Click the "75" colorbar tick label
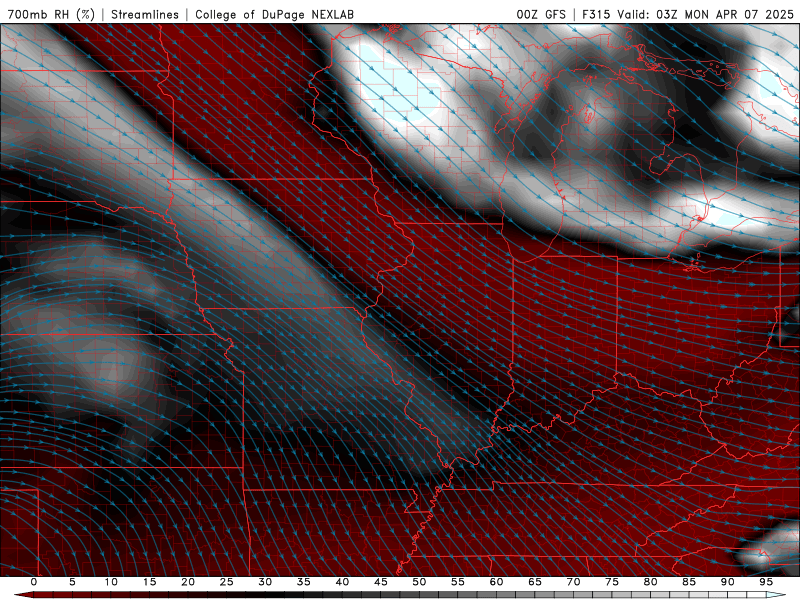 612,582
